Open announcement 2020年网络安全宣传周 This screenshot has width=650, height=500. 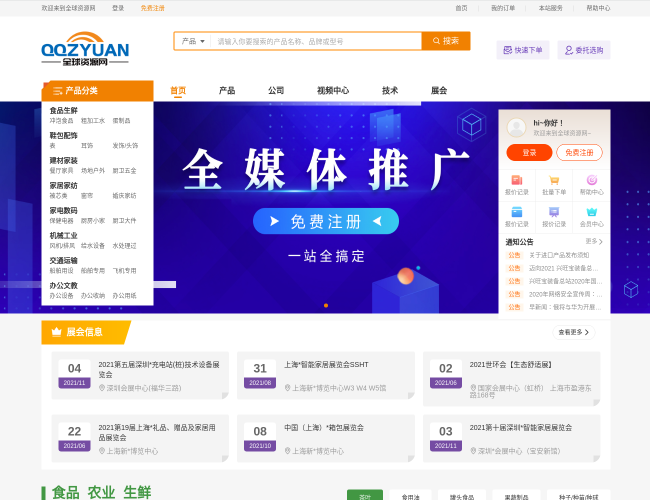tap(565, 294)
